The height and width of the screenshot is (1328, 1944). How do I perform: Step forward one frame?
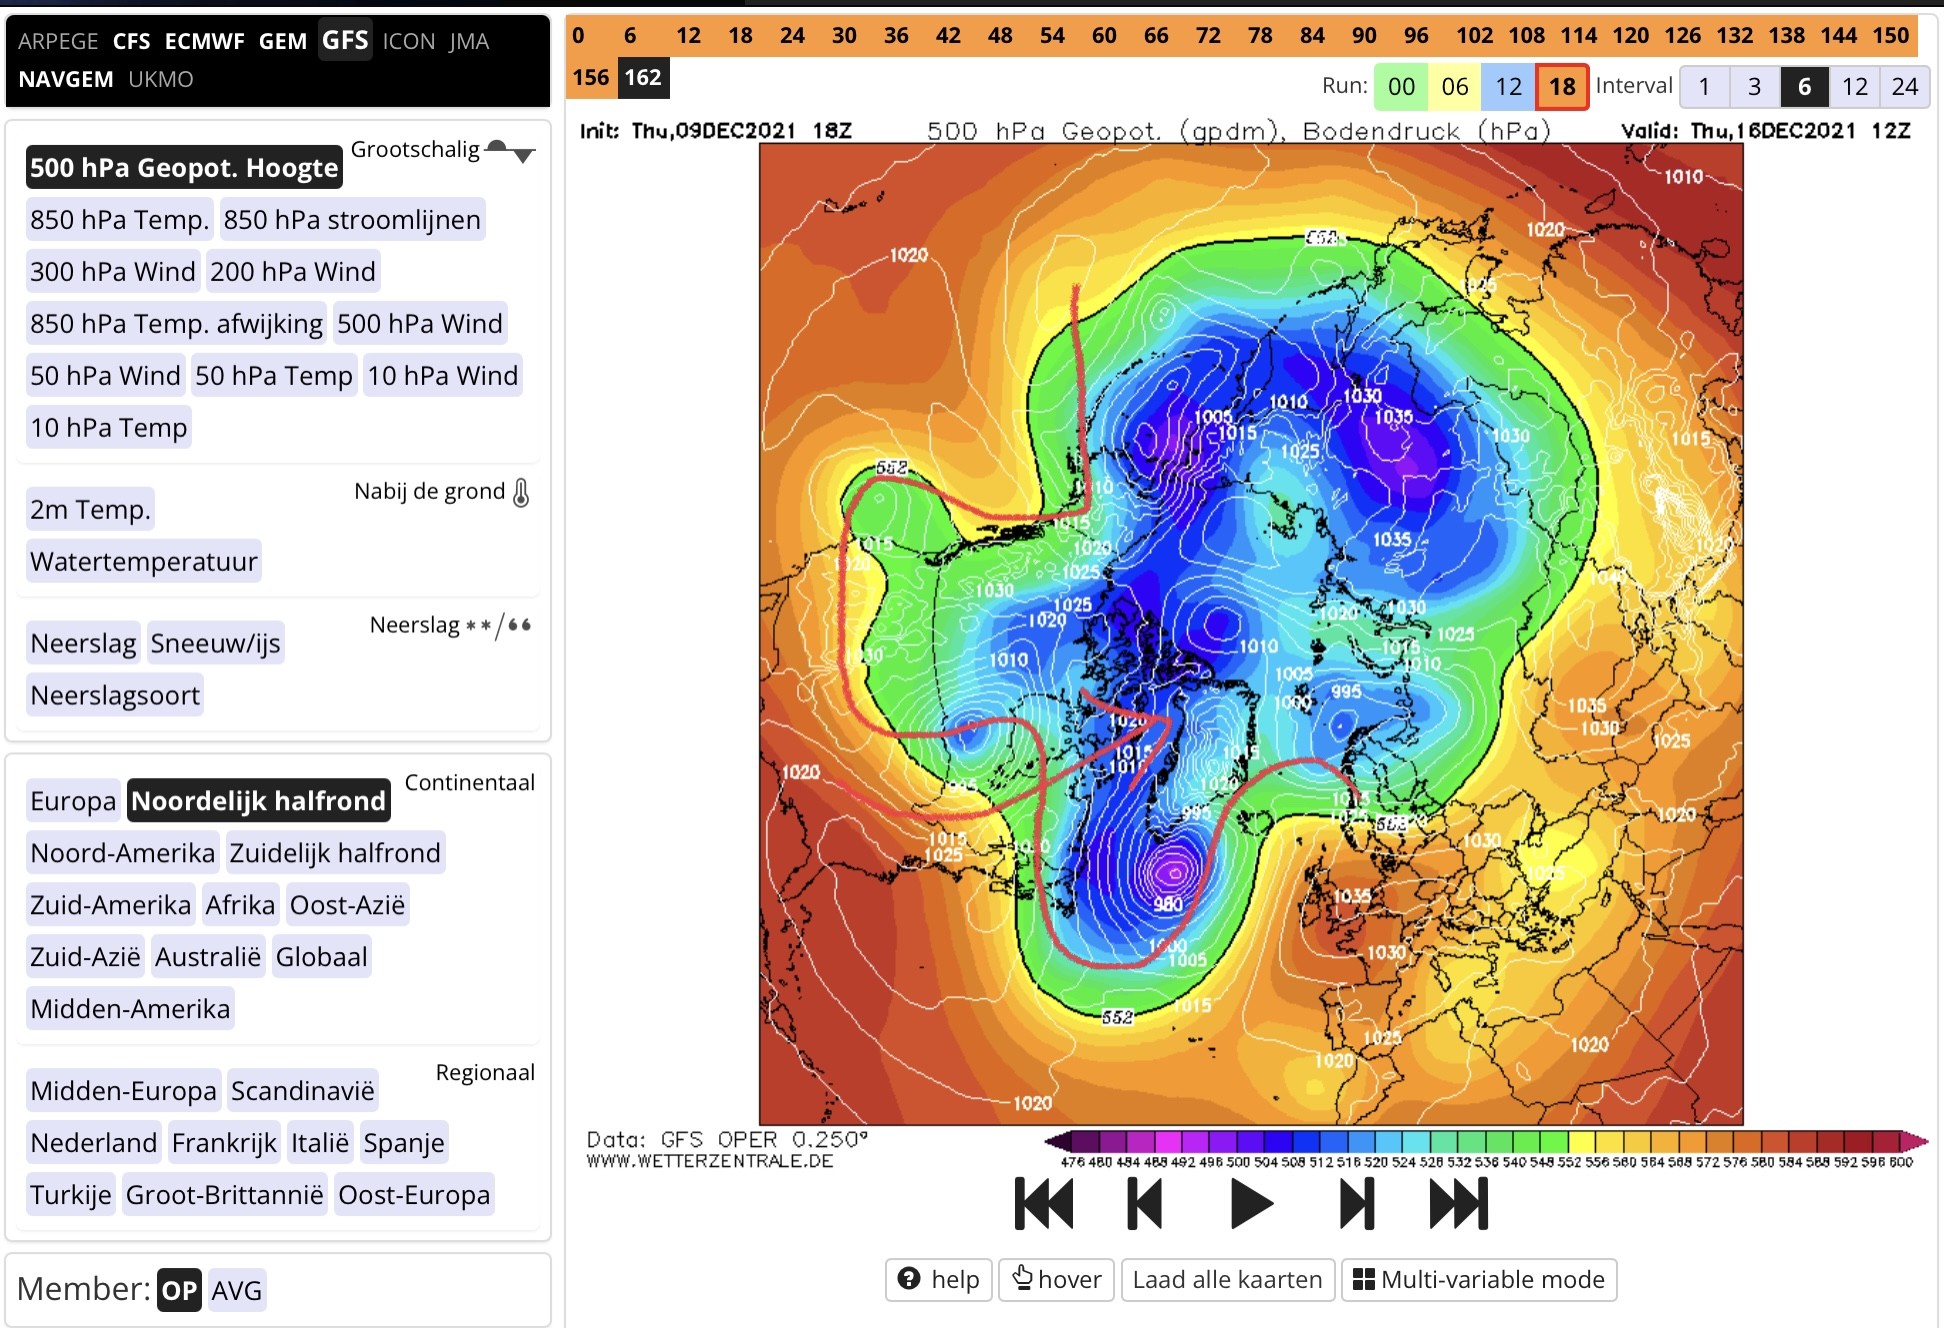(x=1357, y=1203)
